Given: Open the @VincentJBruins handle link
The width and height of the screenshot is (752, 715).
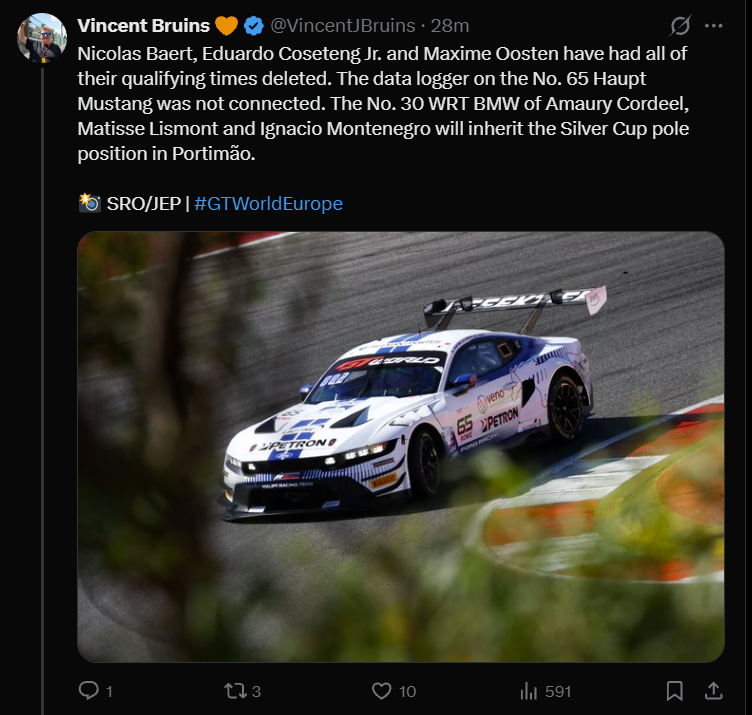Looking at the screenshot, I should click(342, 26).
